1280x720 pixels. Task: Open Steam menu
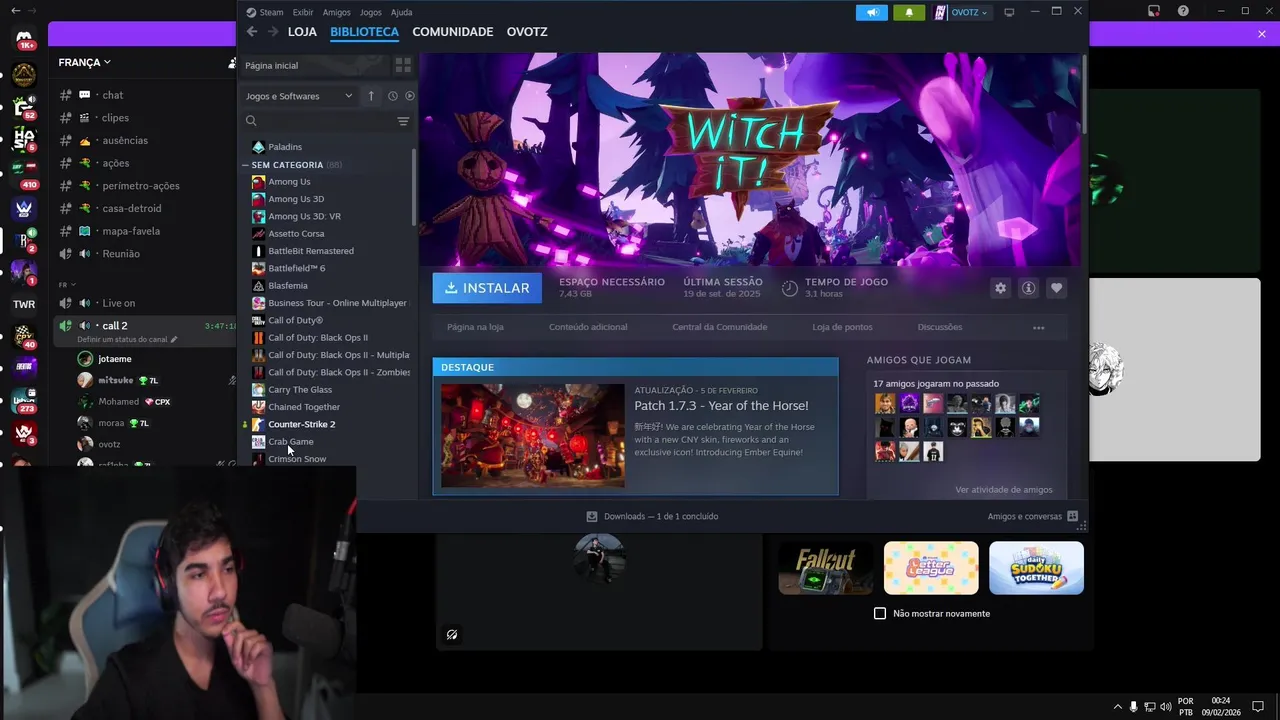265,12
